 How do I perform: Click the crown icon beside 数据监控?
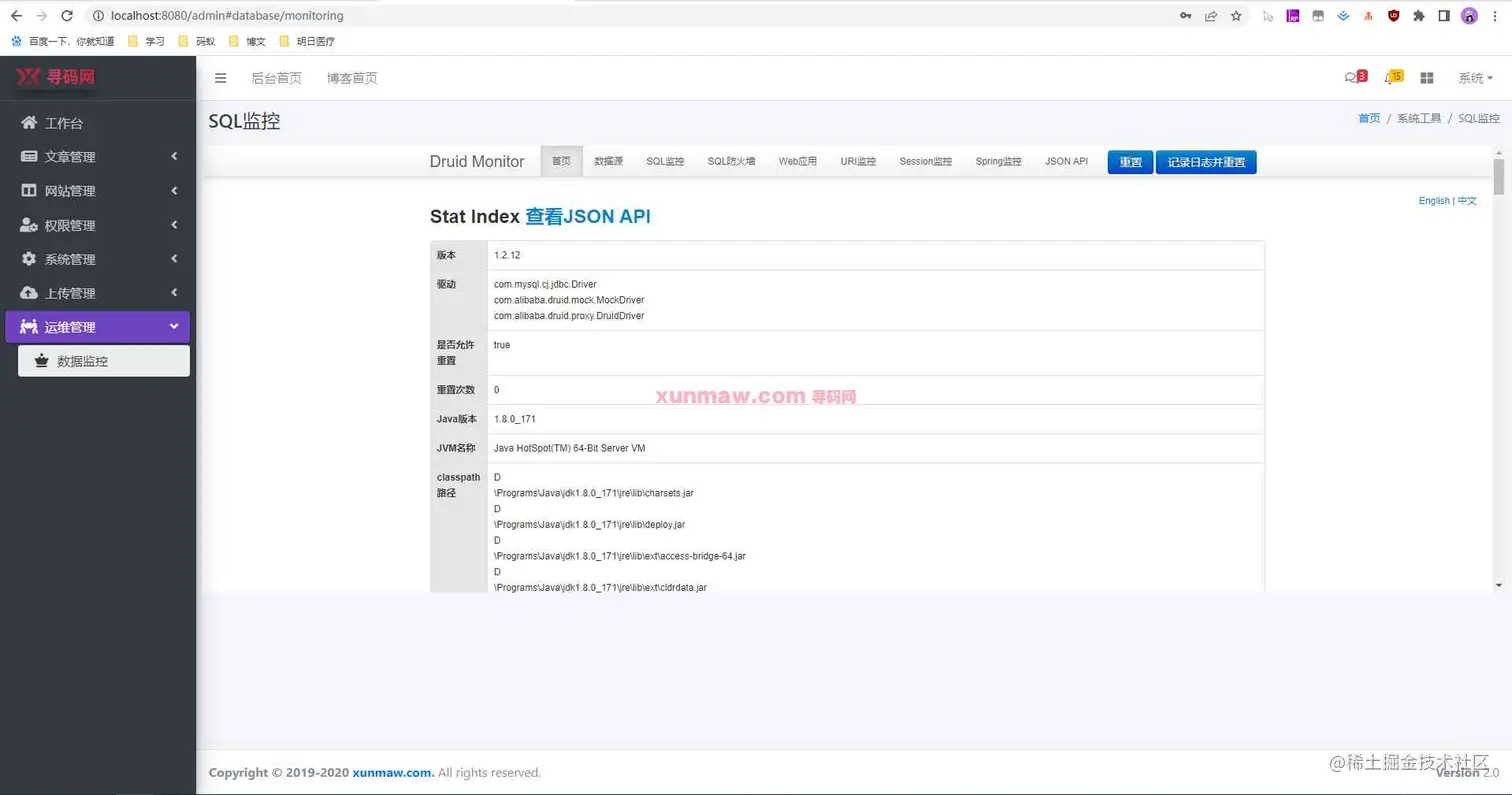point(41,361)
